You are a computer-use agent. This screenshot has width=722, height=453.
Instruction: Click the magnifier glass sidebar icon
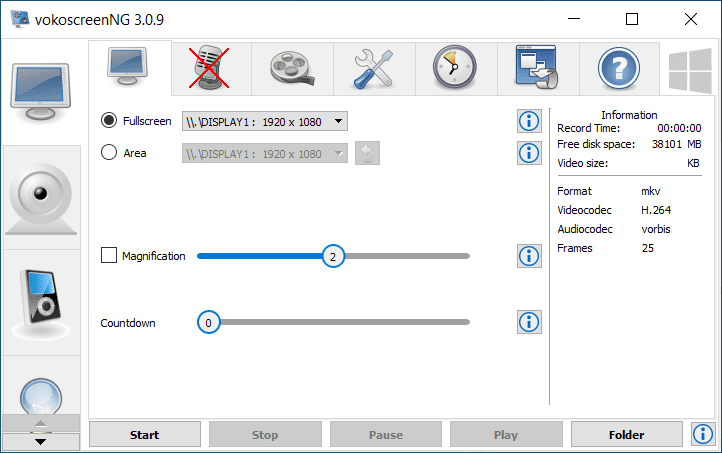(41, 396)
